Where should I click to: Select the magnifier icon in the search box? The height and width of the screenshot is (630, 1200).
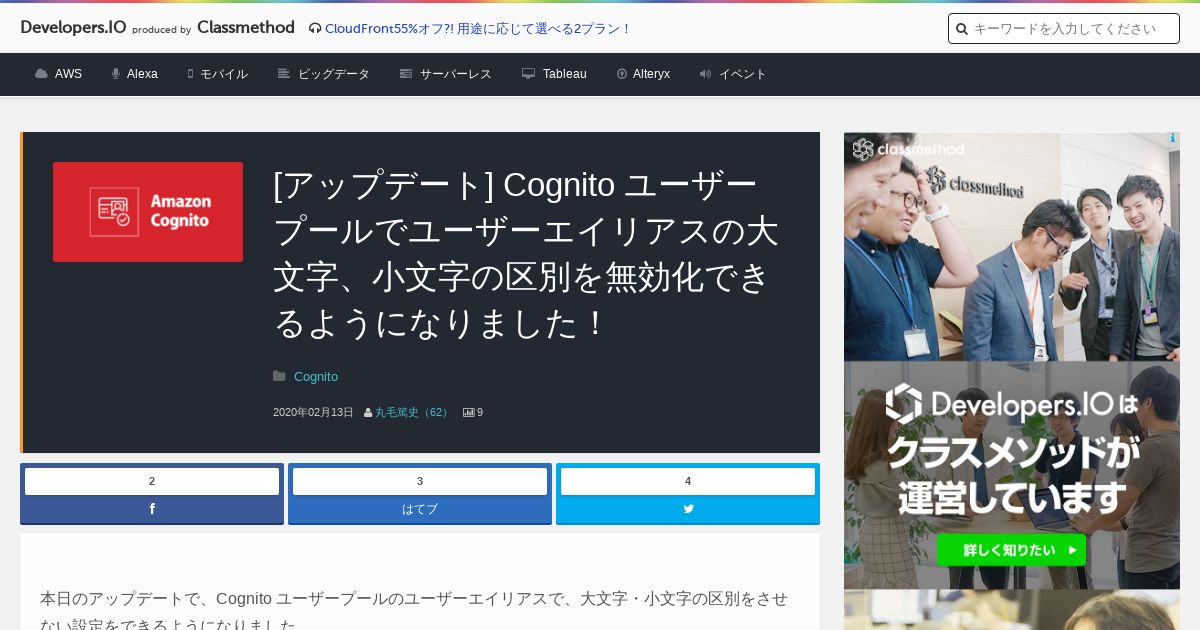click(962, 29)
